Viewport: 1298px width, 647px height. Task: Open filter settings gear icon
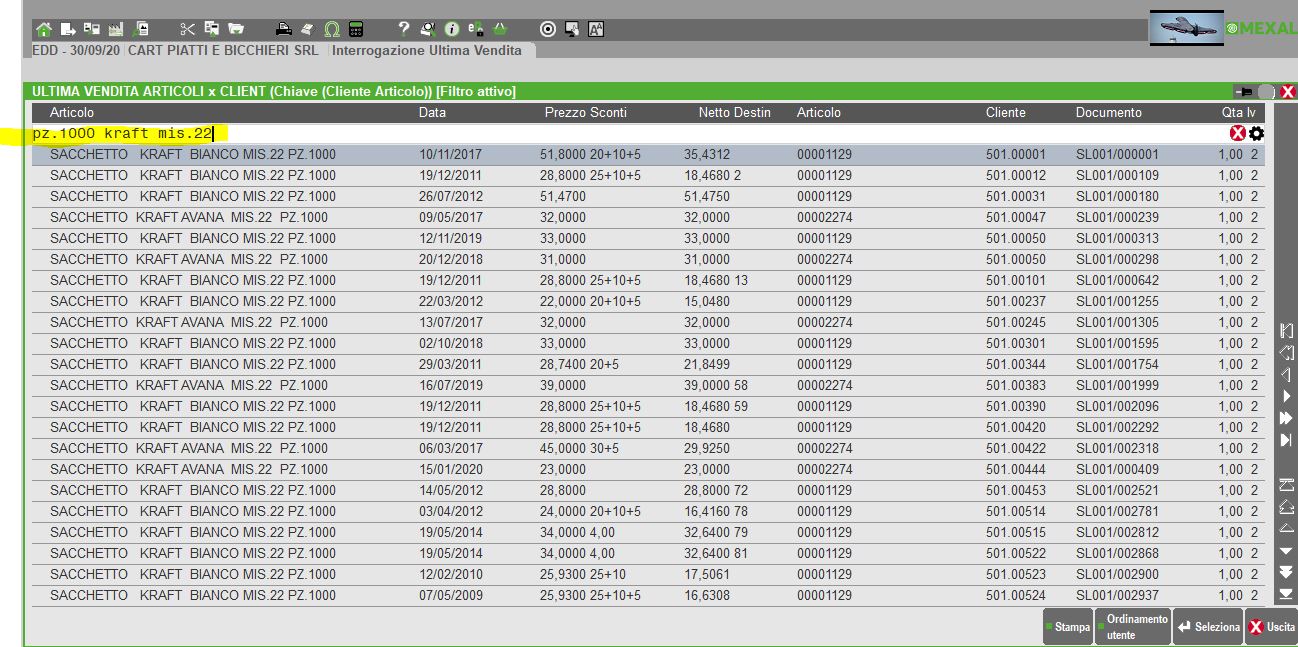[1256, 134]
